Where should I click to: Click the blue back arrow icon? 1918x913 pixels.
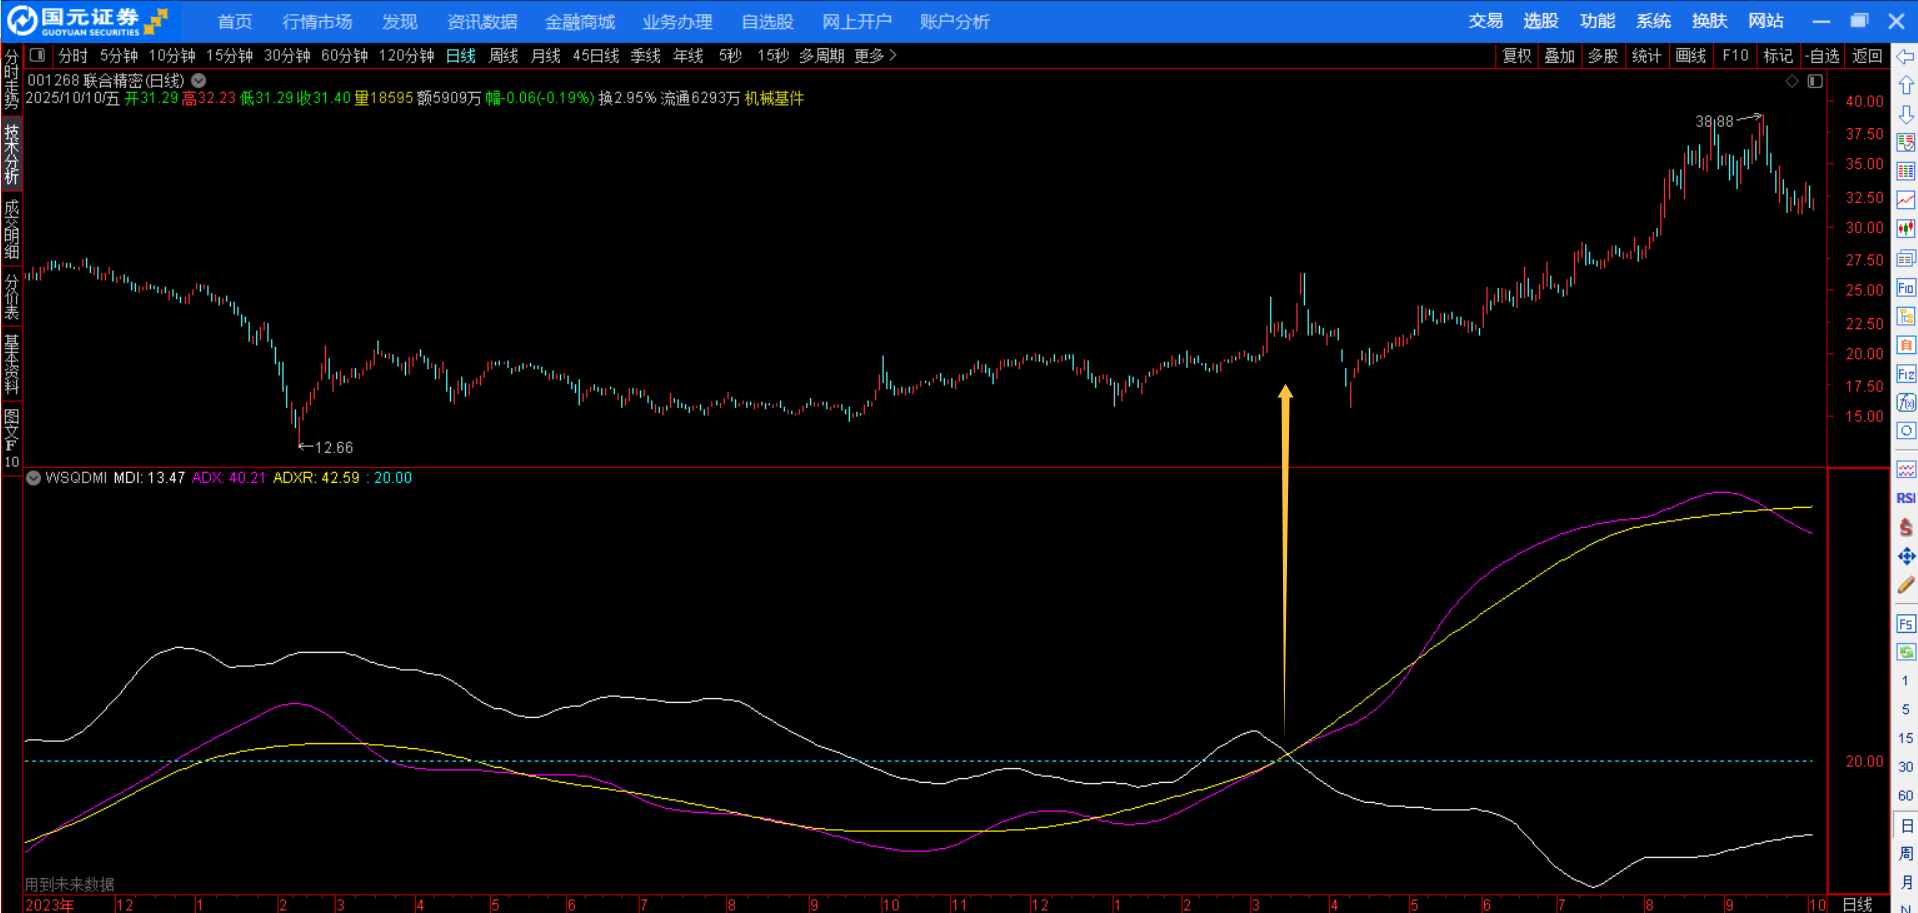[x=1906, y=57]
